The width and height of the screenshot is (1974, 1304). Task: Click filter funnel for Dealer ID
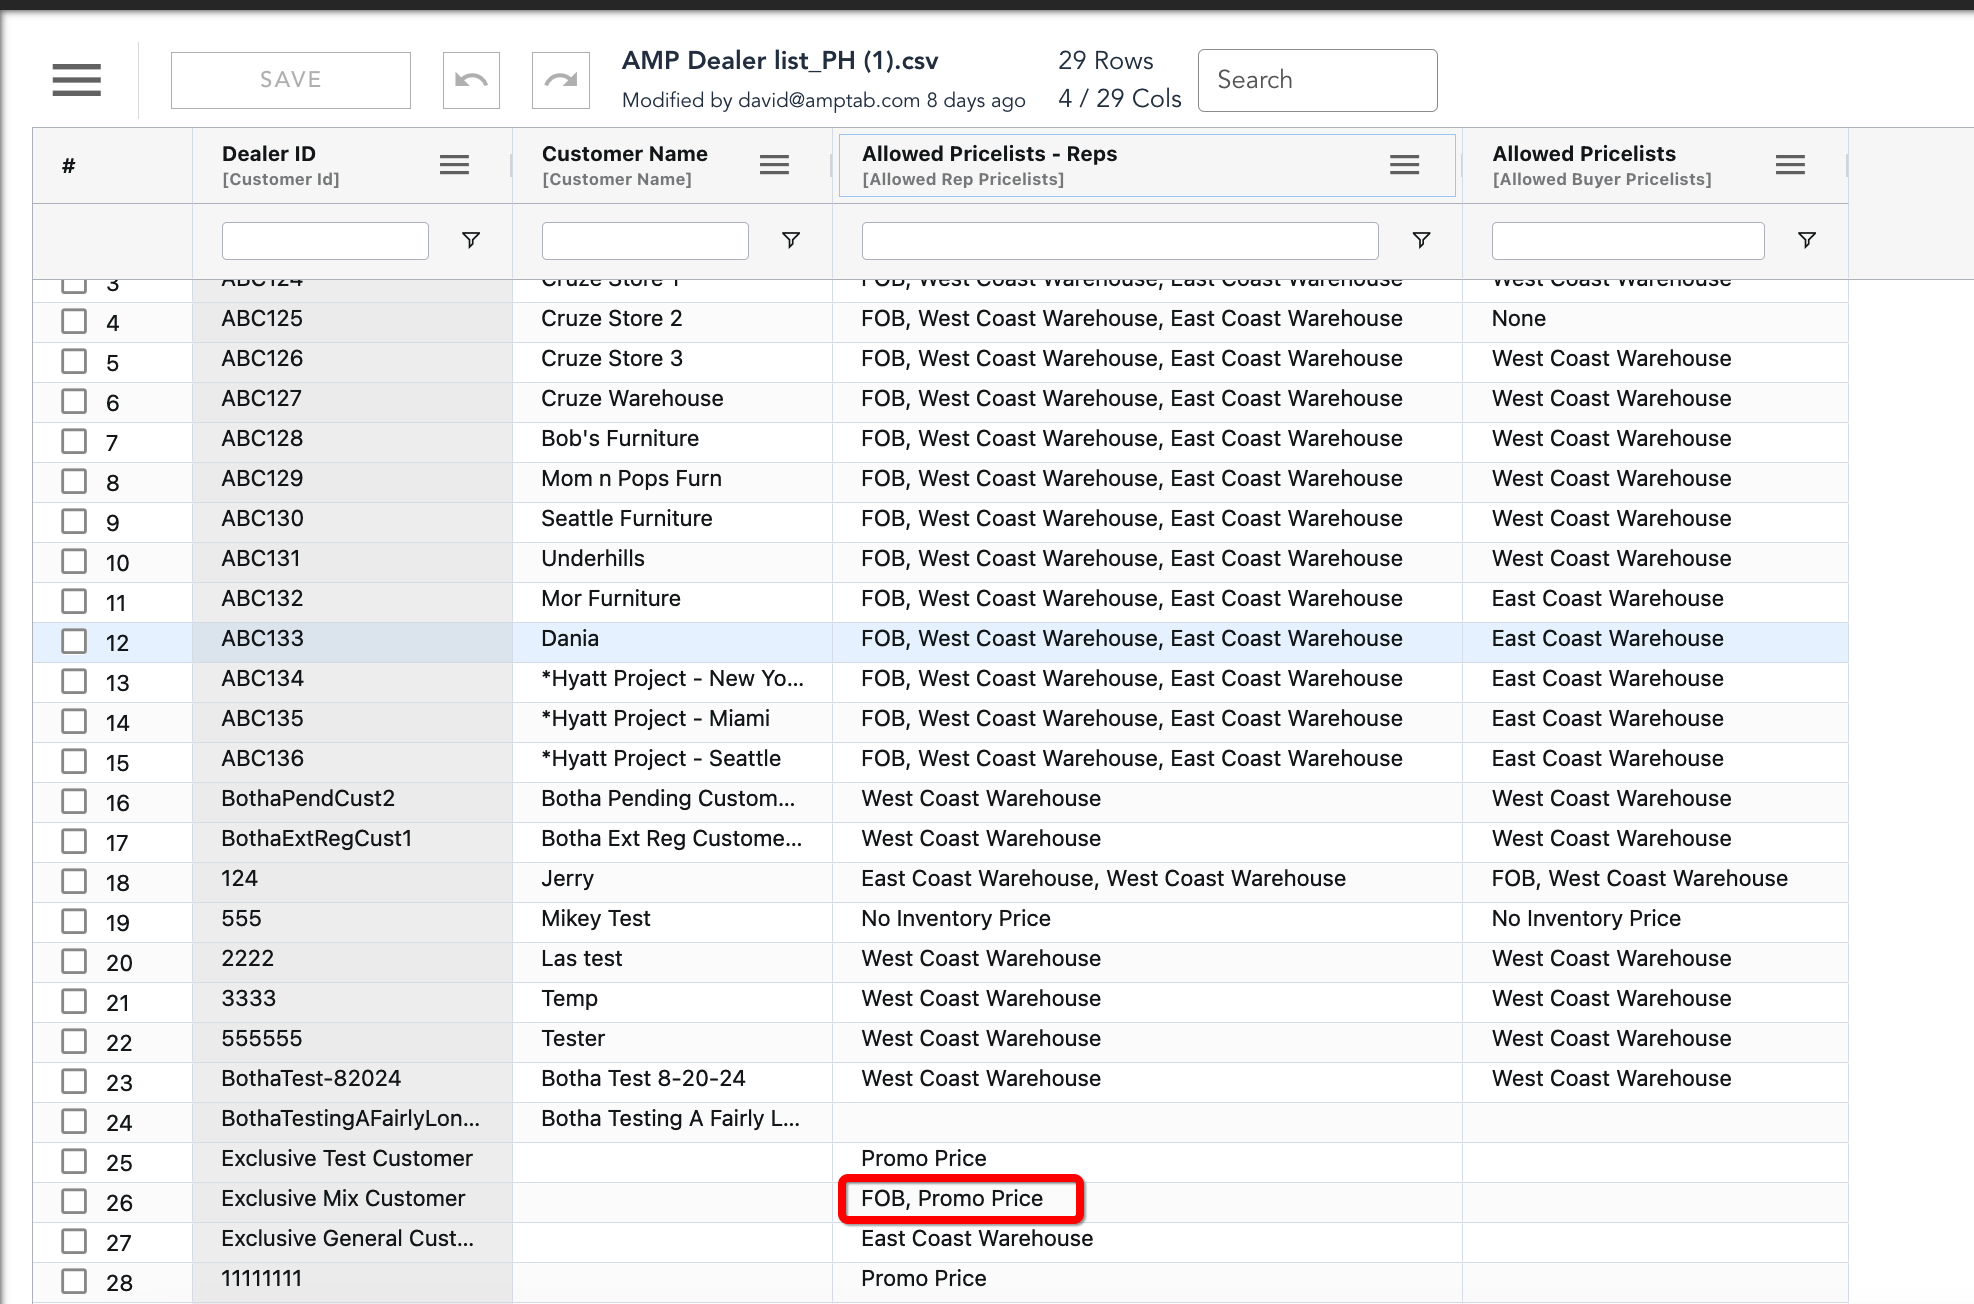[x=470, y=240]
